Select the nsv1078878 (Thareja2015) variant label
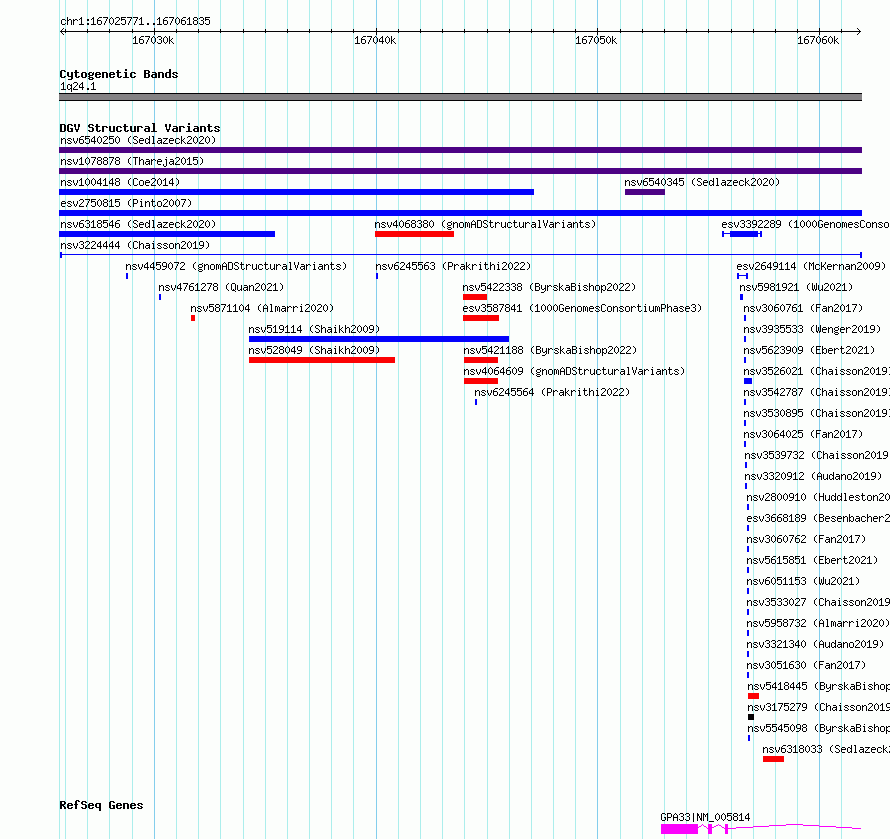Screen dimensions: 890x839 (x=132, y=161)
